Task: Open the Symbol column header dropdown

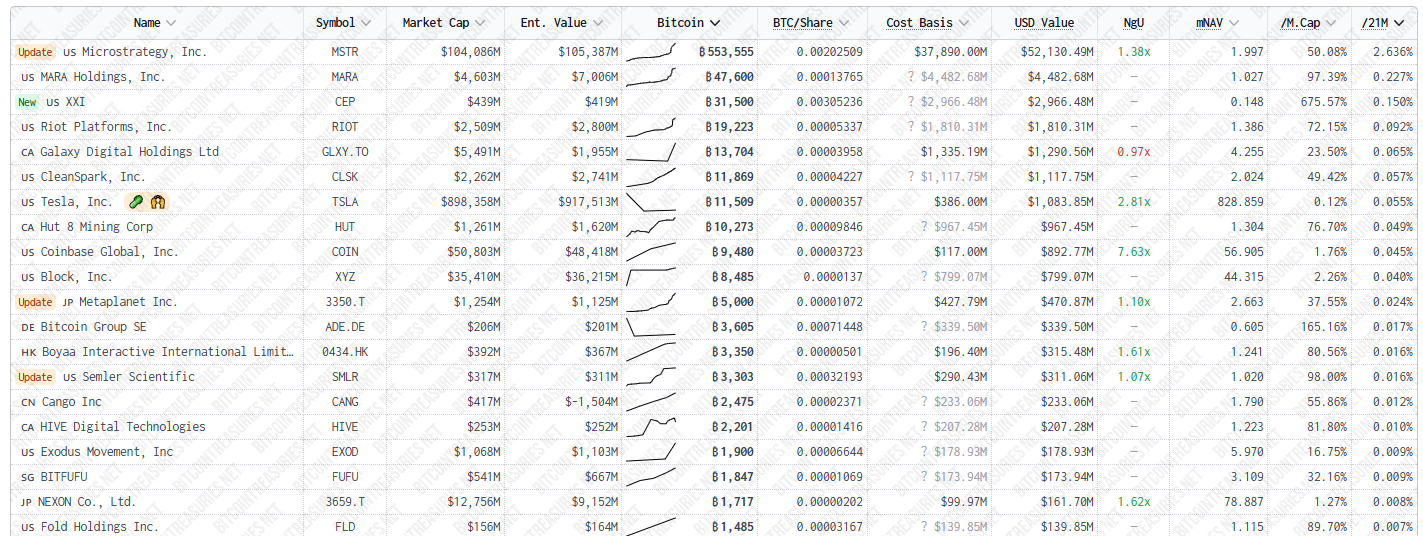Action: point(365,23)
